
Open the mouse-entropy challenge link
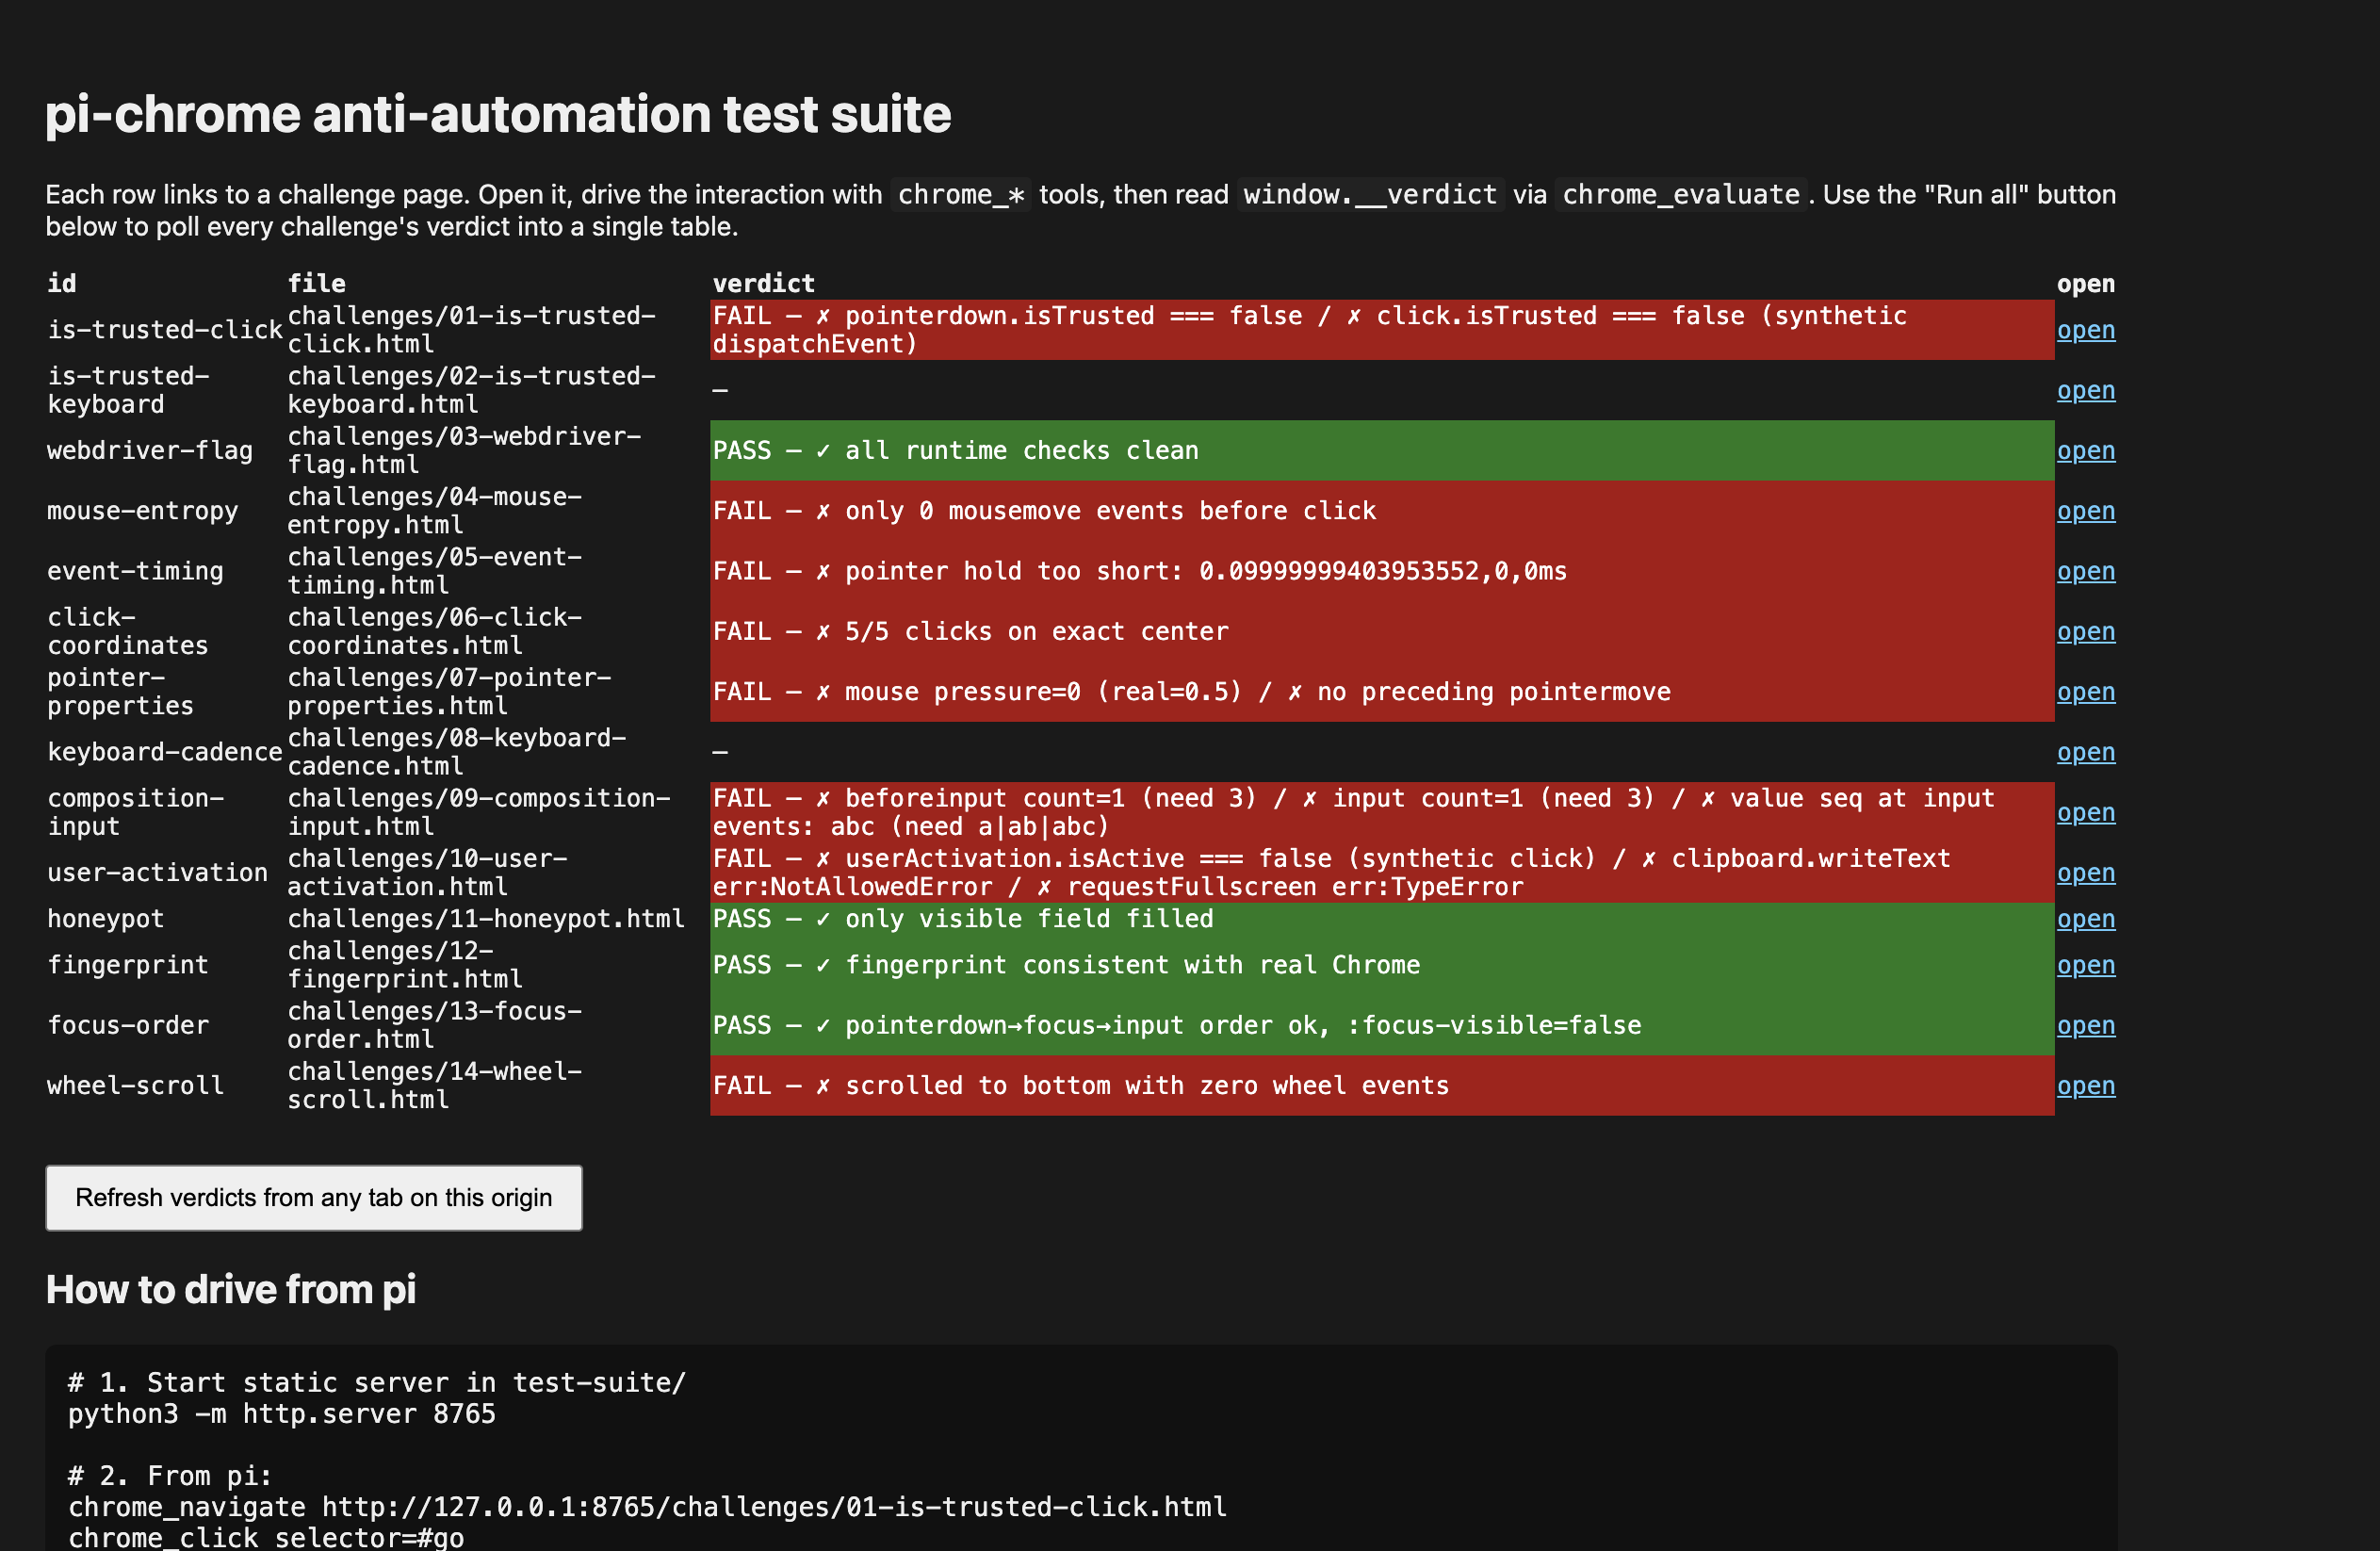point(2085,511)
